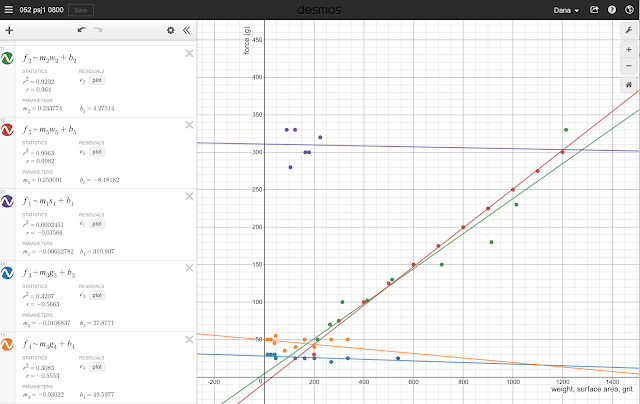
Task: Edit the f3 ~ m3g3 + b3 expression
Action: point(49,273)
